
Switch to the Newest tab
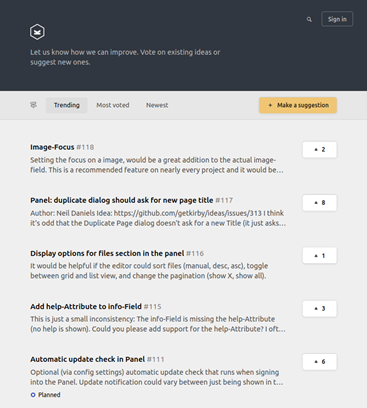pyautogui.click(x=157, y=105)
